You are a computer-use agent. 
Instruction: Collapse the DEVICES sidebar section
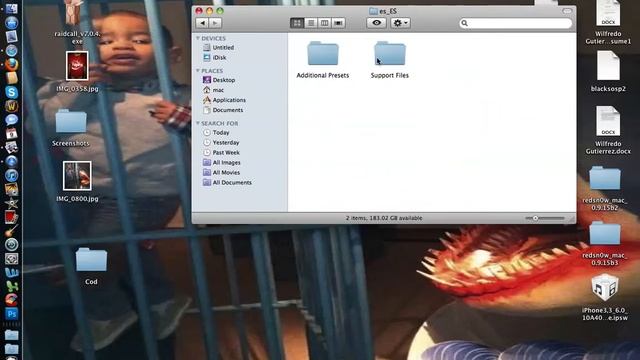(198, 38)
